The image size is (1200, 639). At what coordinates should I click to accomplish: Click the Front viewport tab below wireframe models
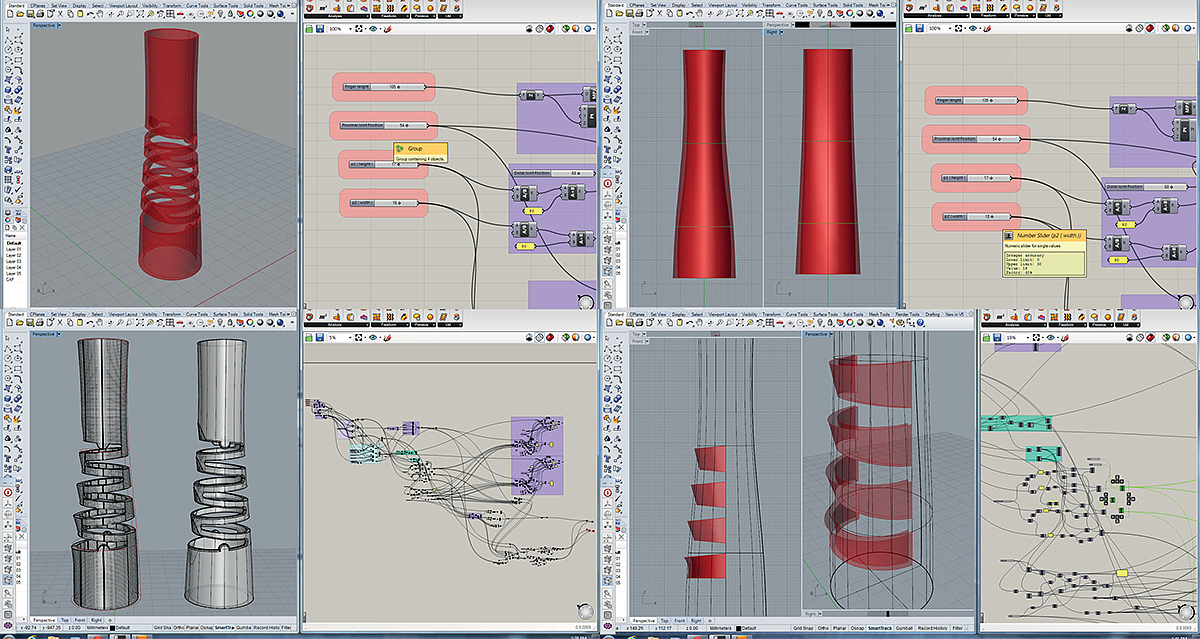(78, 620)
